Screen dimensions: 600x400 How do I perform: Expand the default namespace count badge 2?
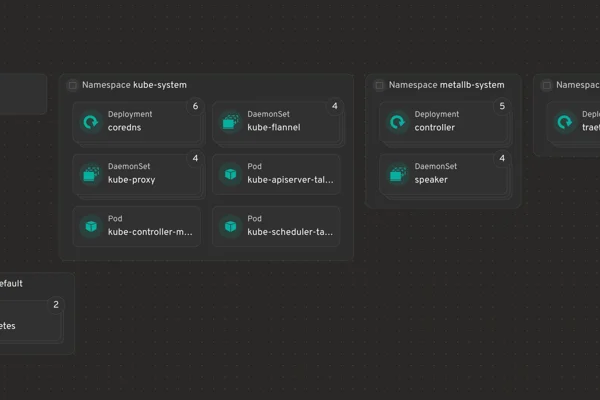(56, 305)
